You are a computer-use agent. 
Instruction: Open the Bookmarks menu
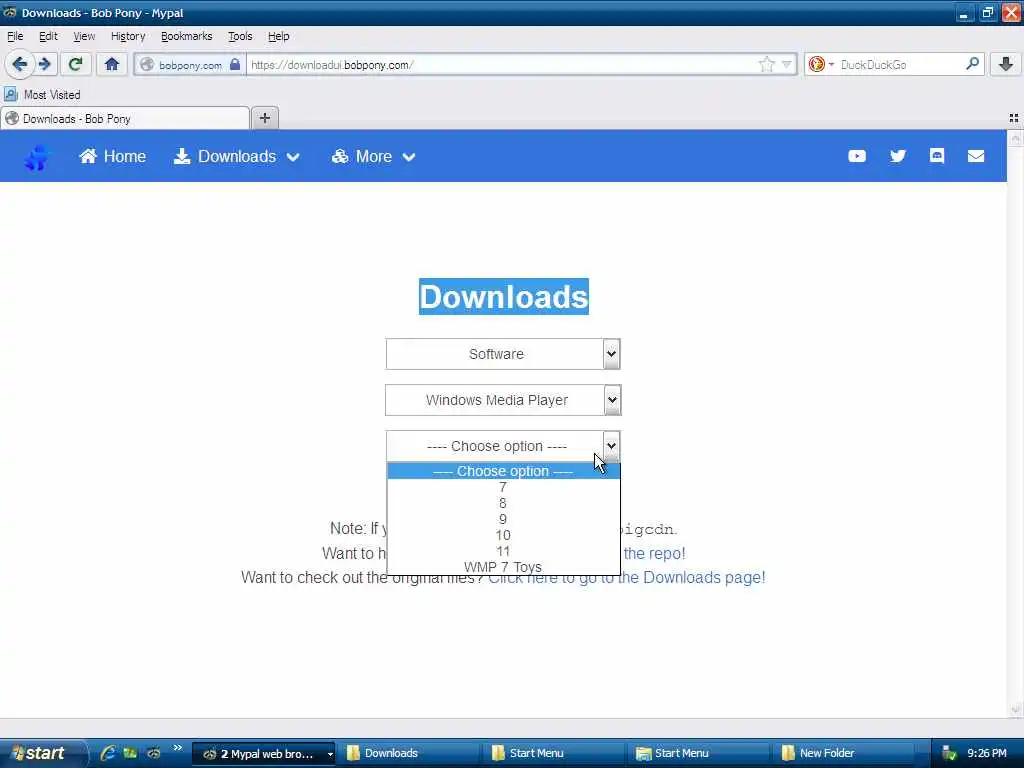(x=187, y=36)
